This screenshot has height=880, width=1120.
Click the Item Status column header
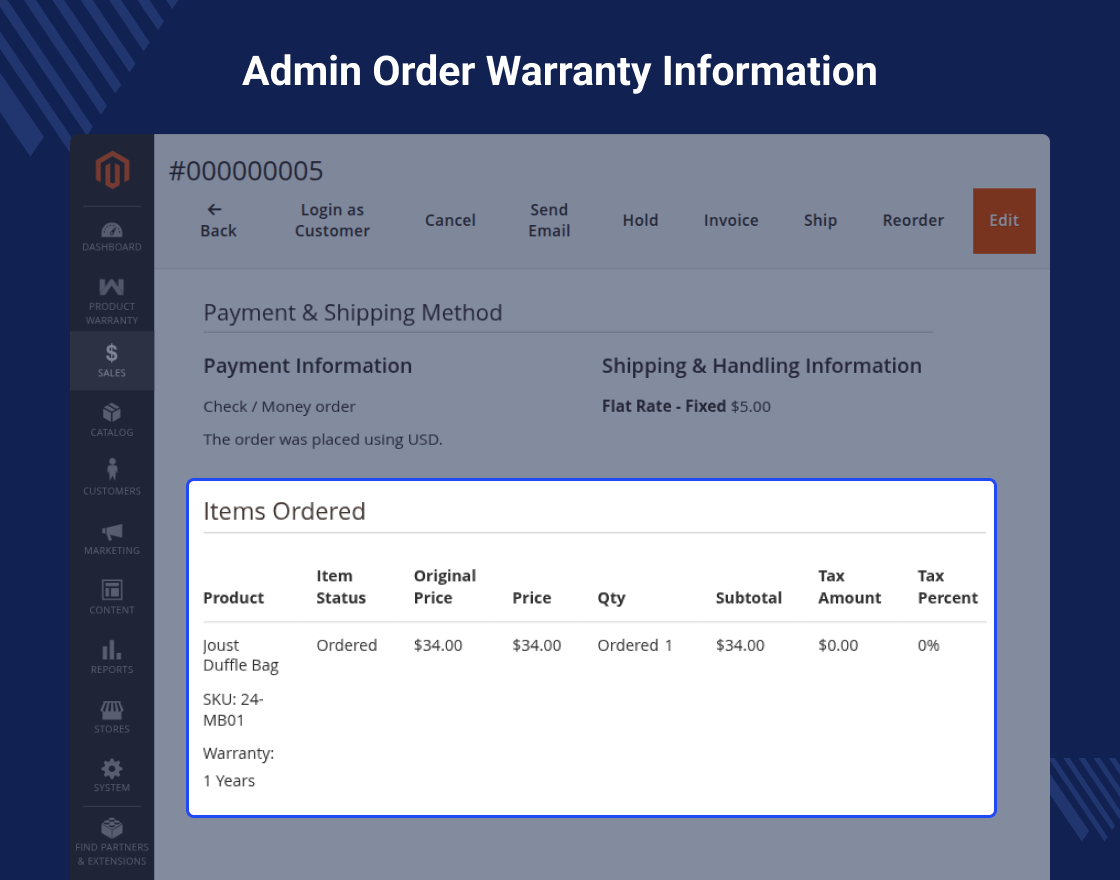pyautogui.click(x=341, y=586)
